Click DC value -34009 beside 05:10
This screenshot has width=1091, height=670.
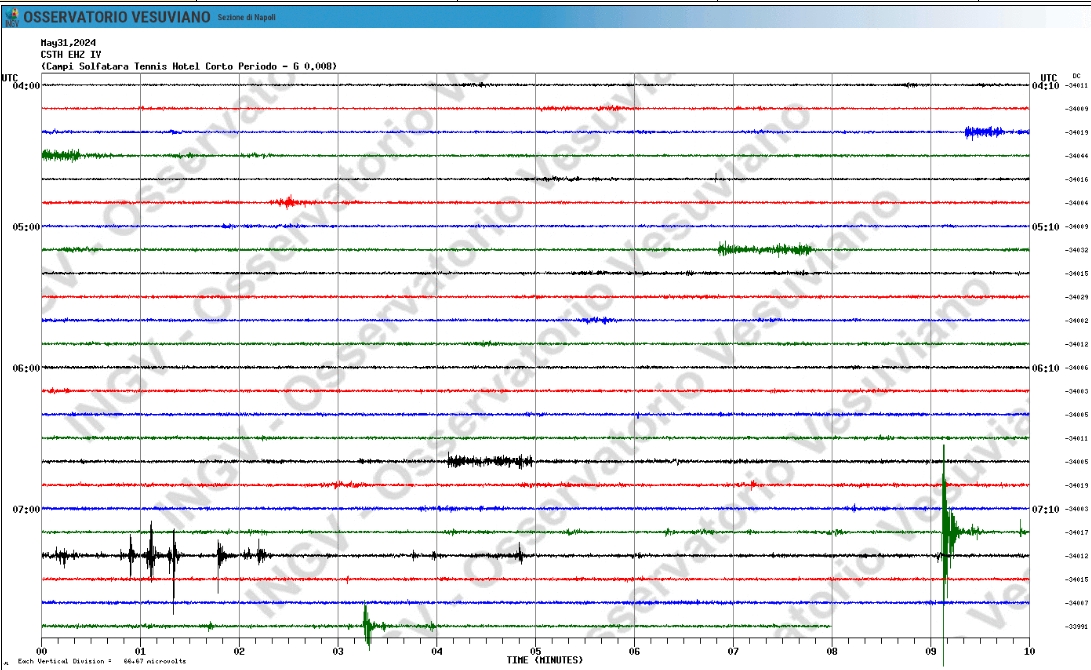coord(1077,227)
